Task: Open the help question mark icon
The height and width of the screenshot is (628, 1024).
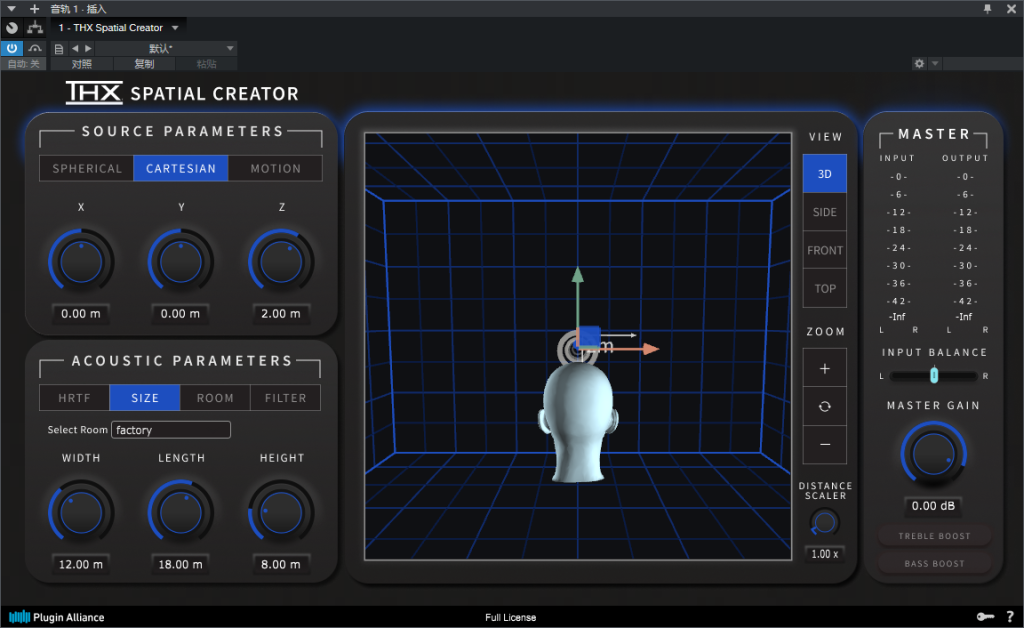Action: 1010,617
